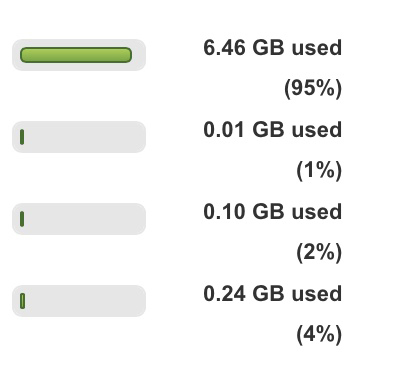
Task: Click the number 6.46 in the first label
Action: point(224,48)
